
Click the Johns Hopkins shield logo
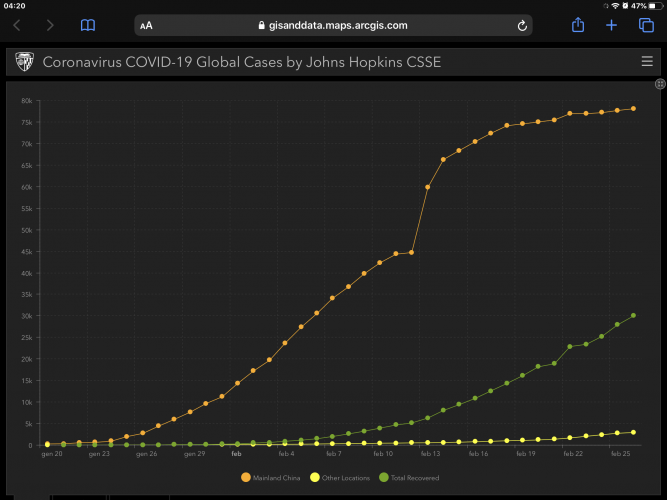22,63
